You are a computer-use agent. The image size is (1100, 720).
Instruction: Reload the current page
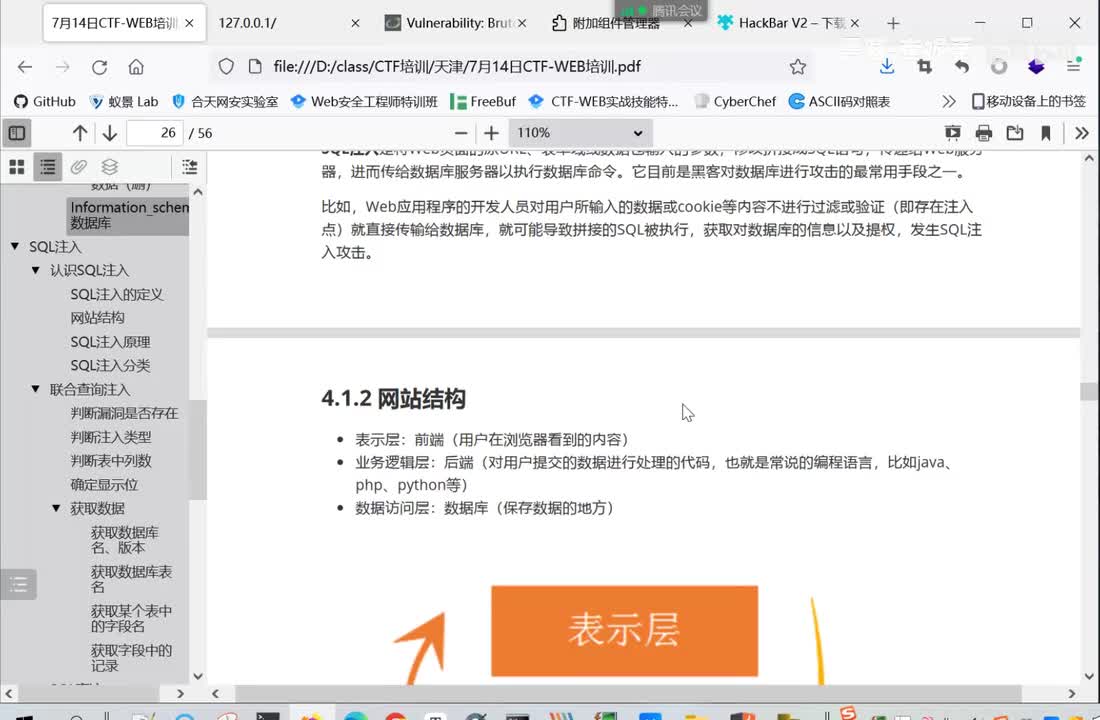(99, 67)
